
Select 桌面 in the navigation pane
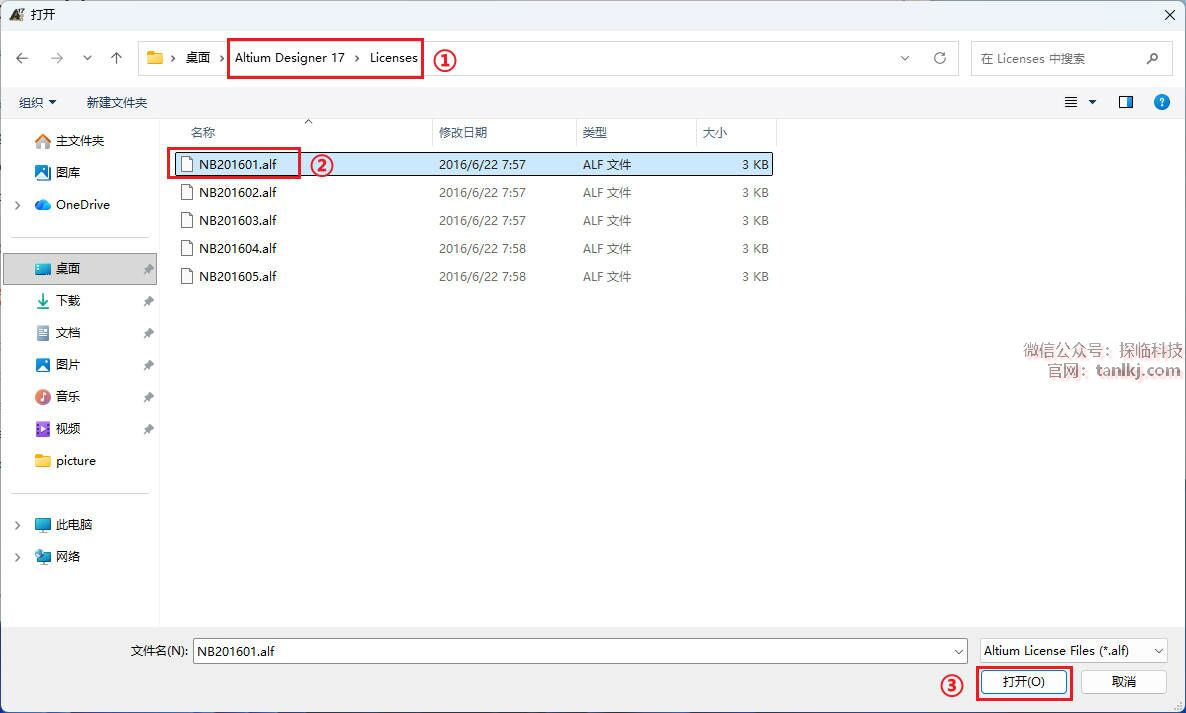tap(80, 268)
